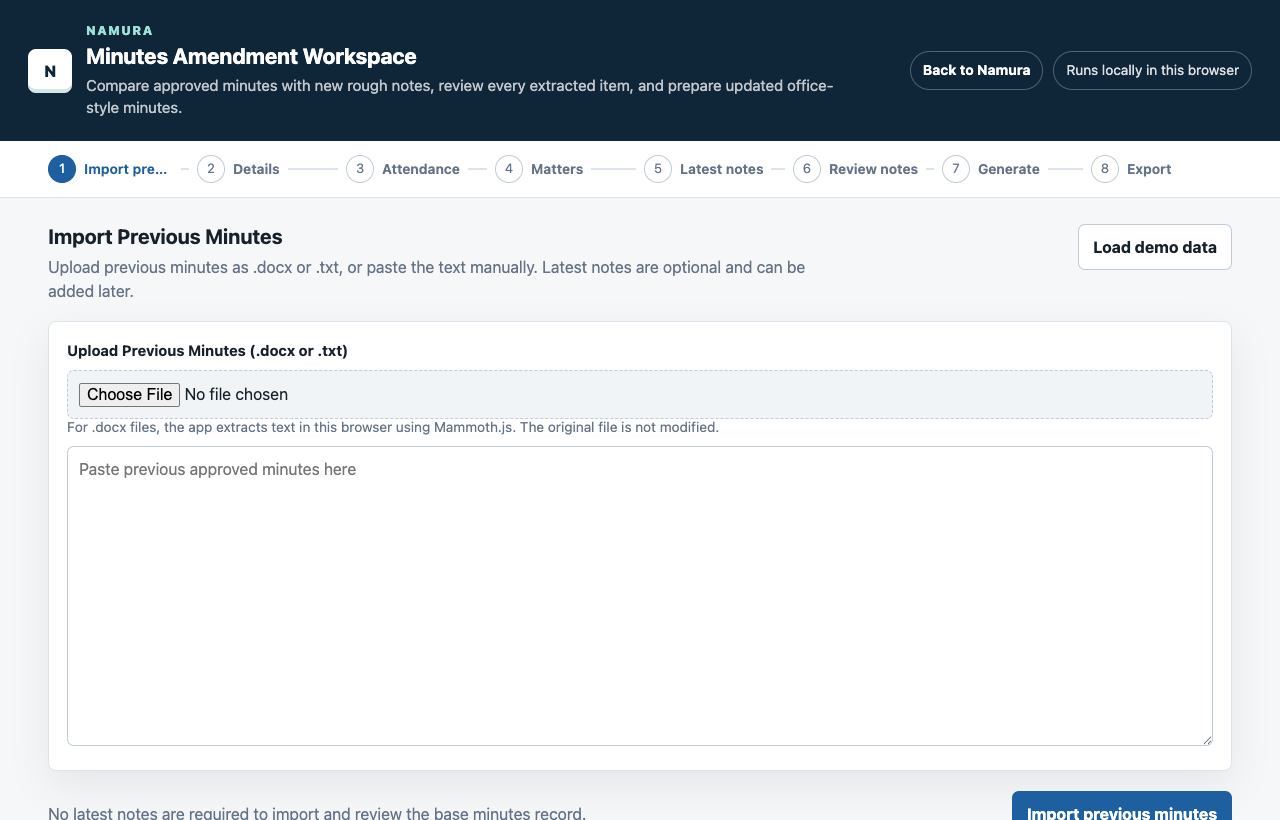Viewport: 1280px width, 820px height.
Task: Select step 1 Import previous tab
Action: click(108, 169)
